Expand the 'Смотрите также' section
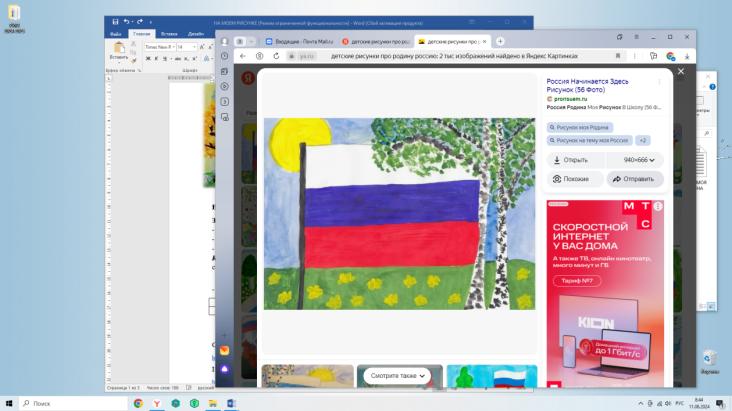The height and width of the screenshot is (411, 732). click(x=397, y=375)
